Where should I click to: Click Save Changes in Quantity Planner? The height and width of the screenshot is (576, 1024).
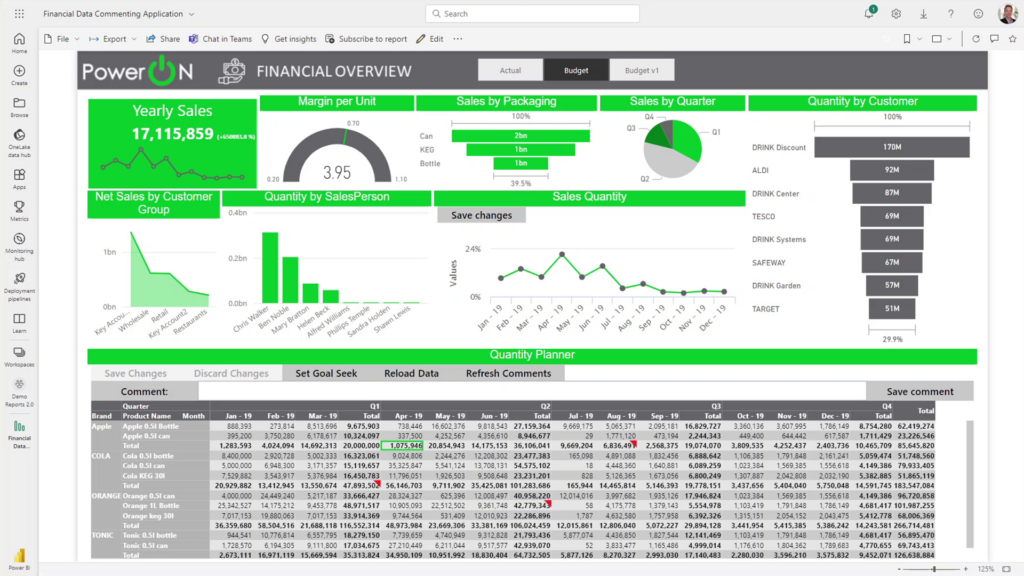coord(135,374)
